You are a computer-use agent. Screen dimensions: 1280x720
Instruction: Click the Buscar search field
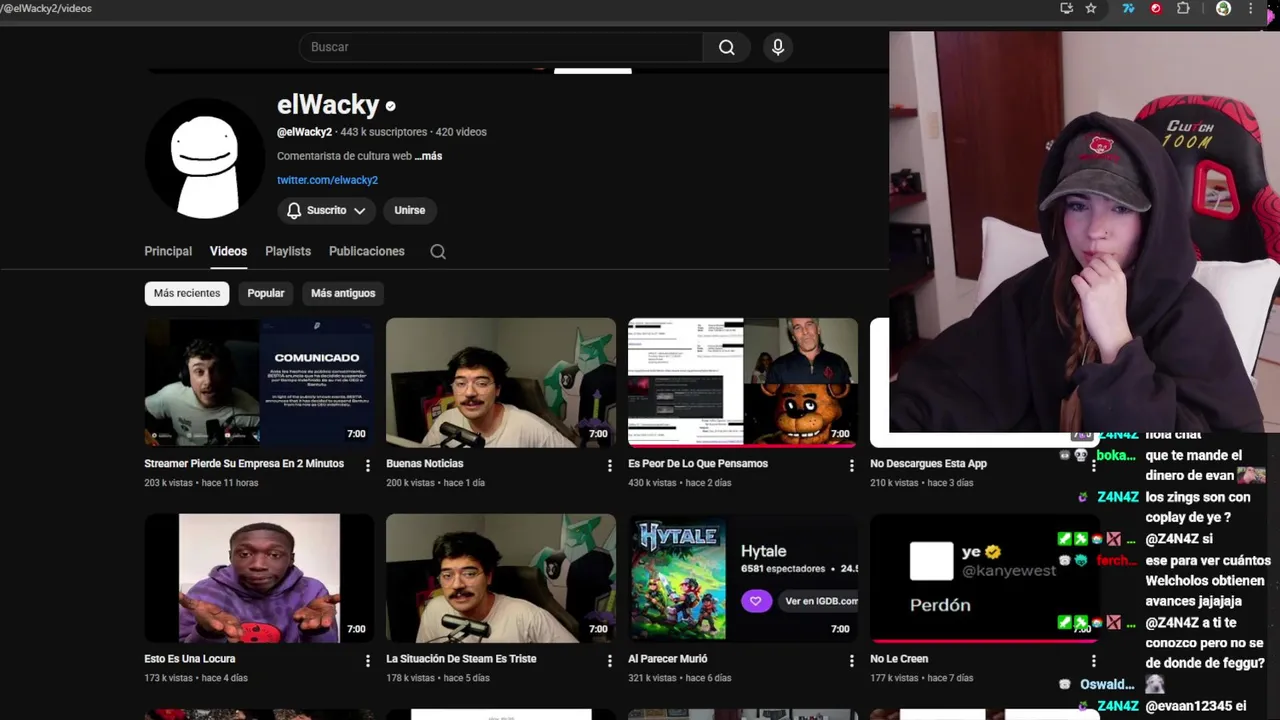pos(501,47)
